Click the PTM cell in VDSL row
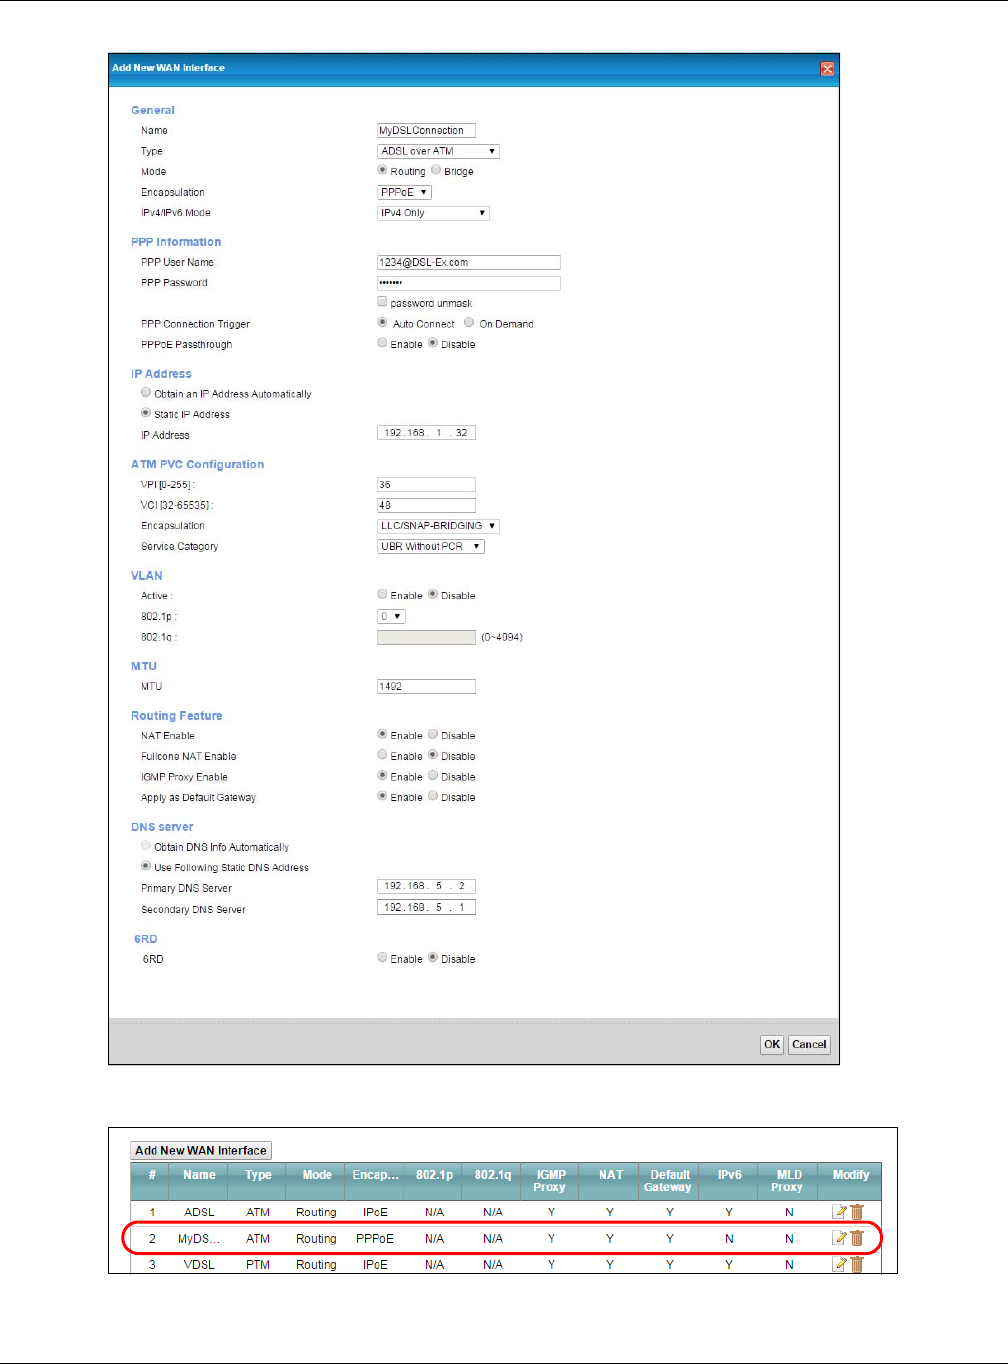The height and width of the screenshot is (1364, 1008). 258,1265
